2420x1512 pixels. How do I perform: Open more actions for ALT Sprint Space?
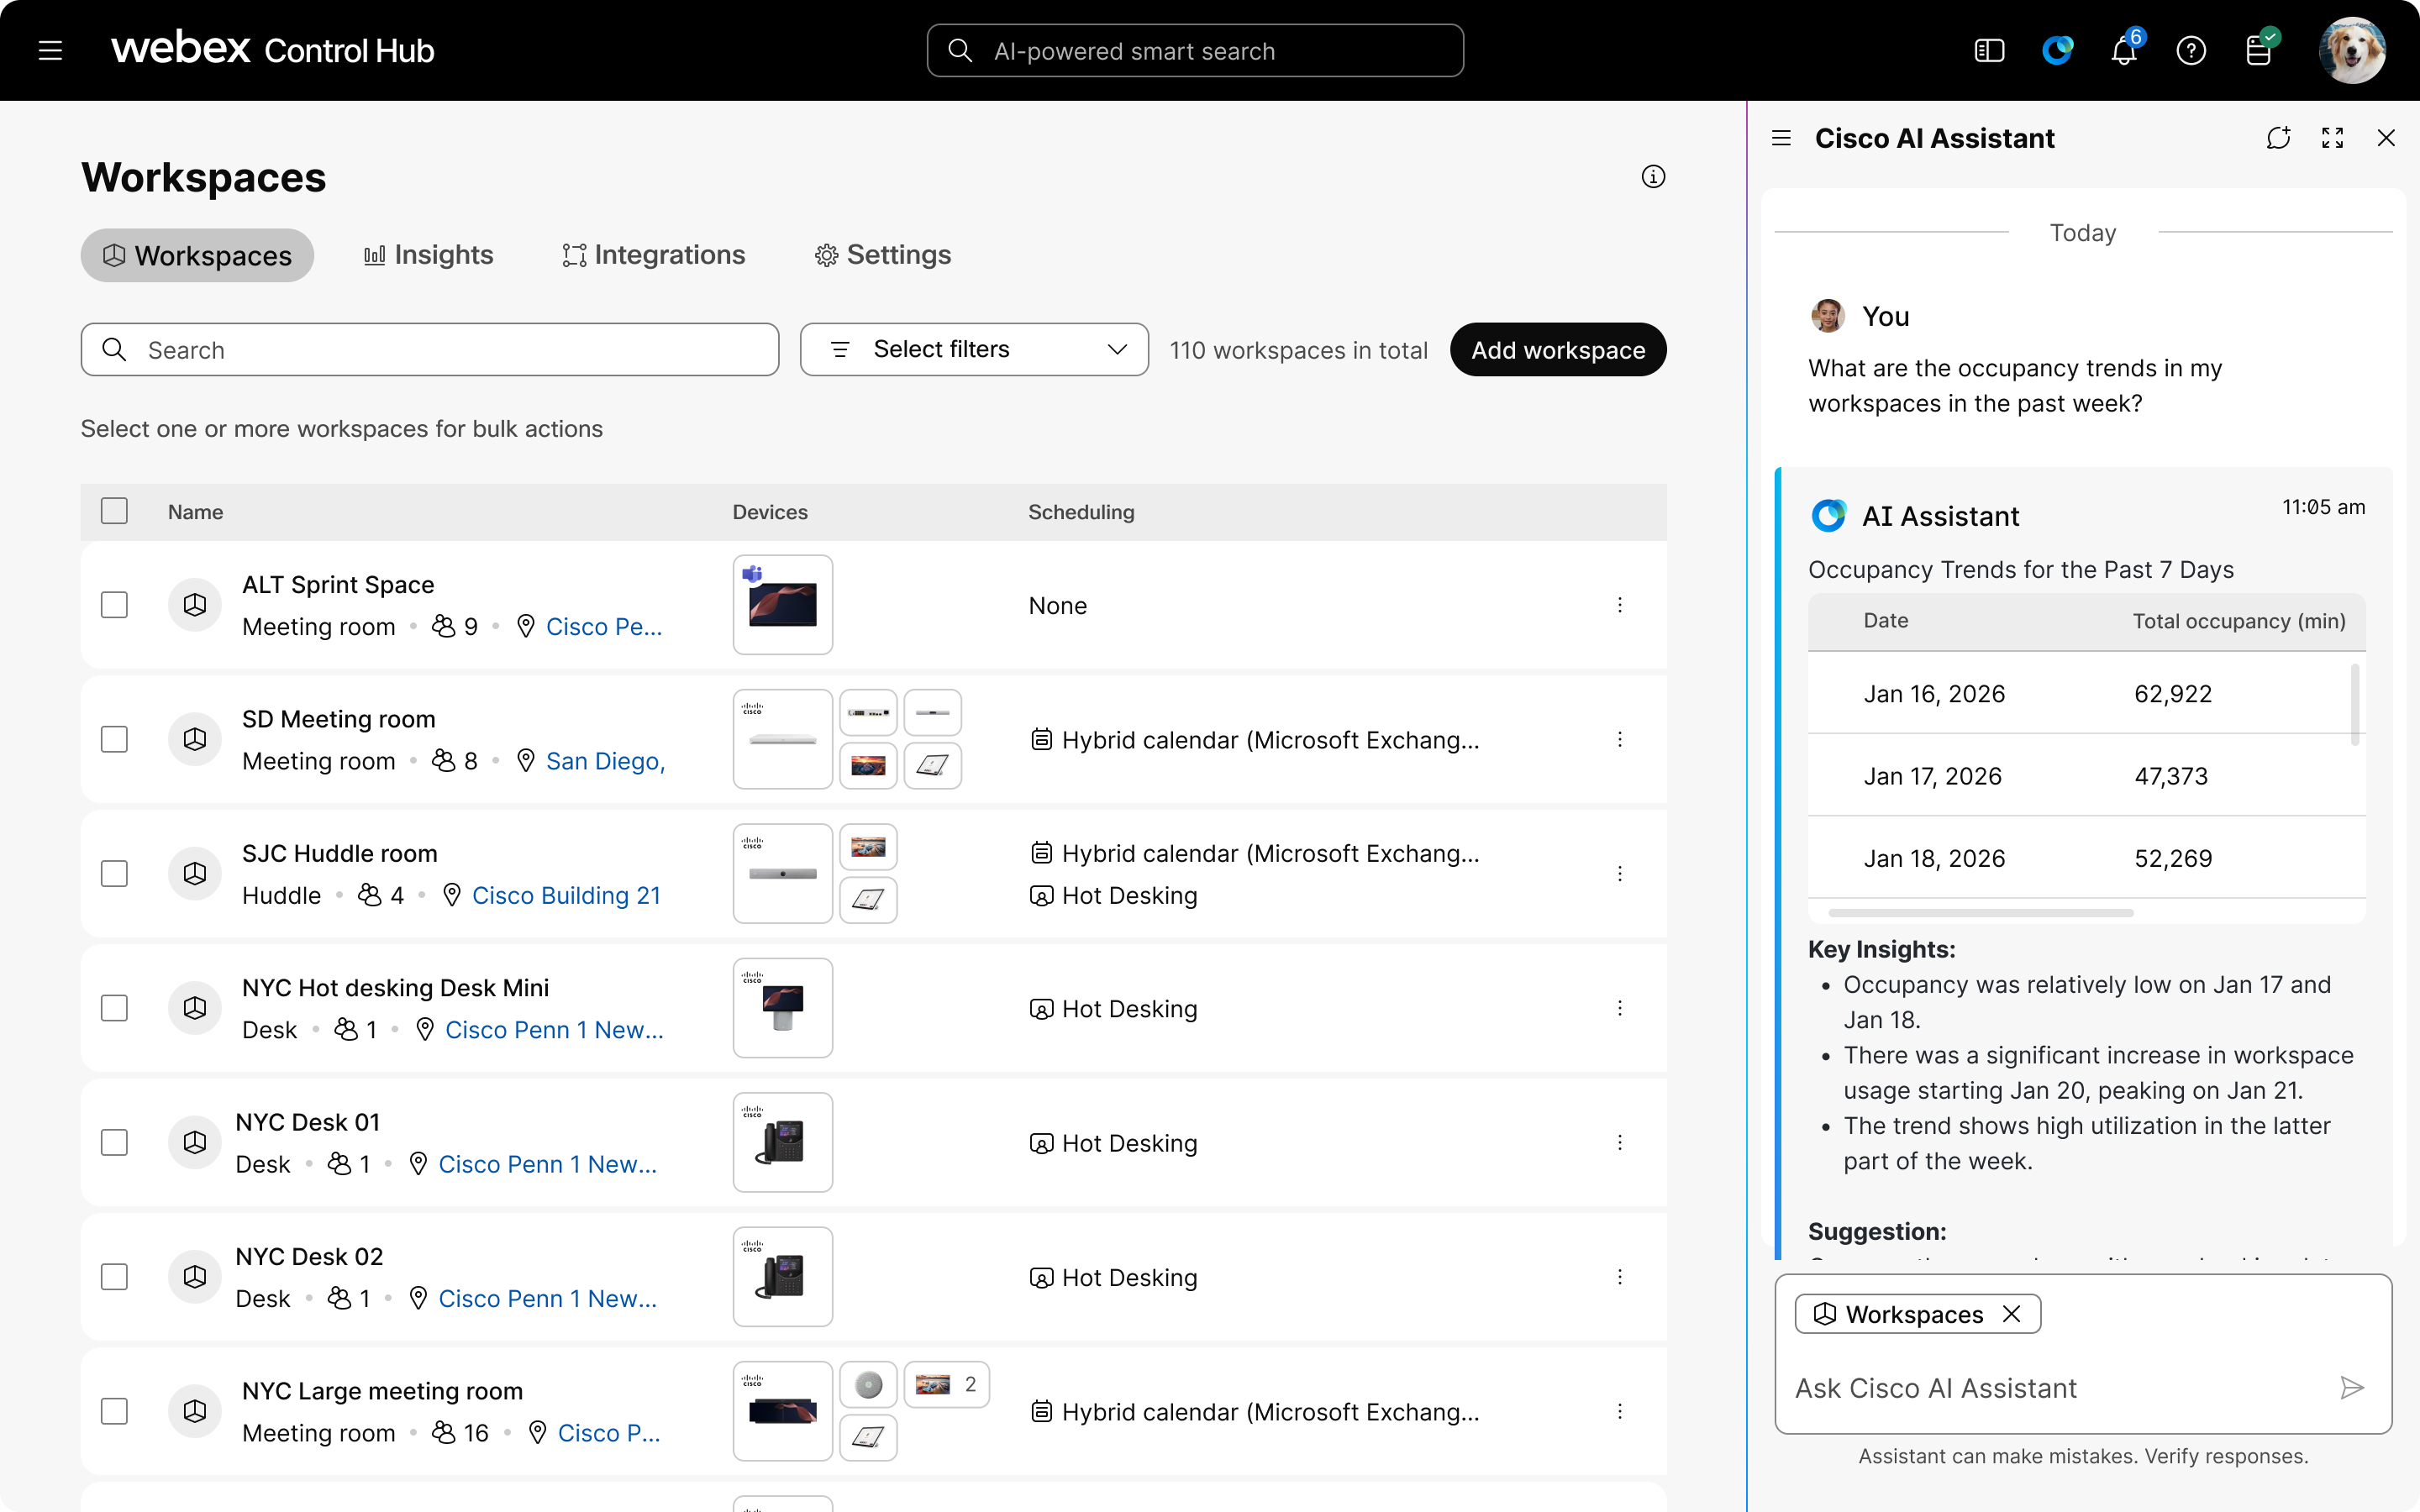1619,605
